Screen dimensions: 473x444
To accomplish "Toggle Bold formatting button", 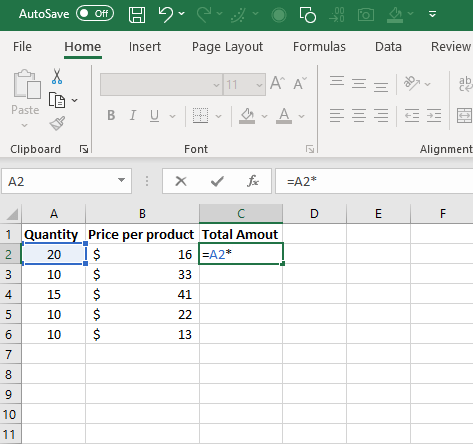I will pyautogui.click(x=111, y=116).
